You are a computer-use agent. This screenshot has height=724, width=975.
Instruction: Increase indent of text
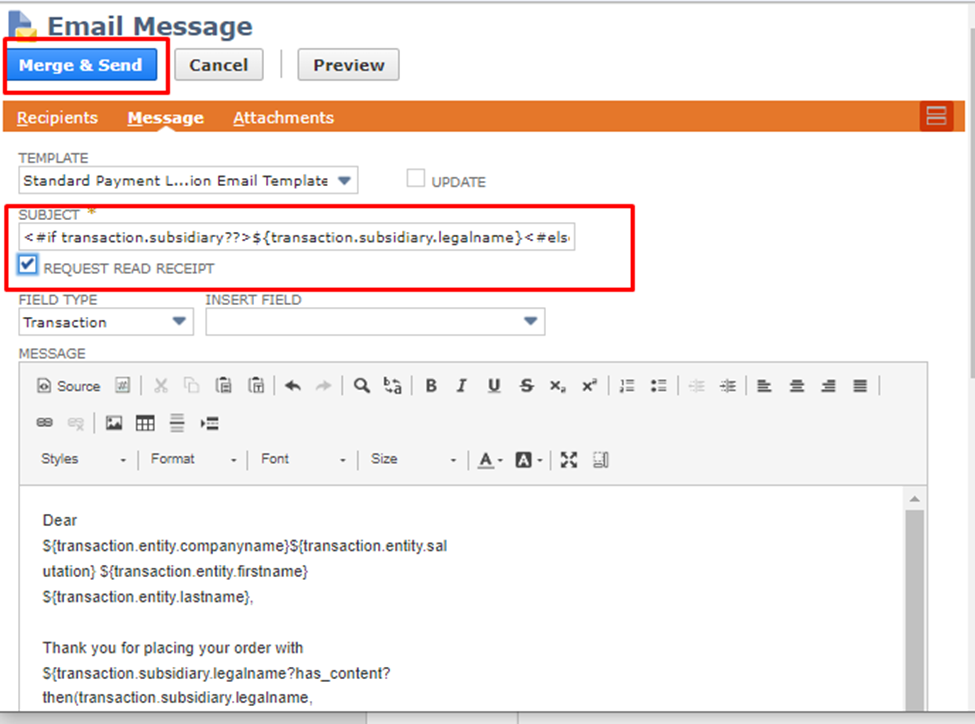click(x=728, y=386)
